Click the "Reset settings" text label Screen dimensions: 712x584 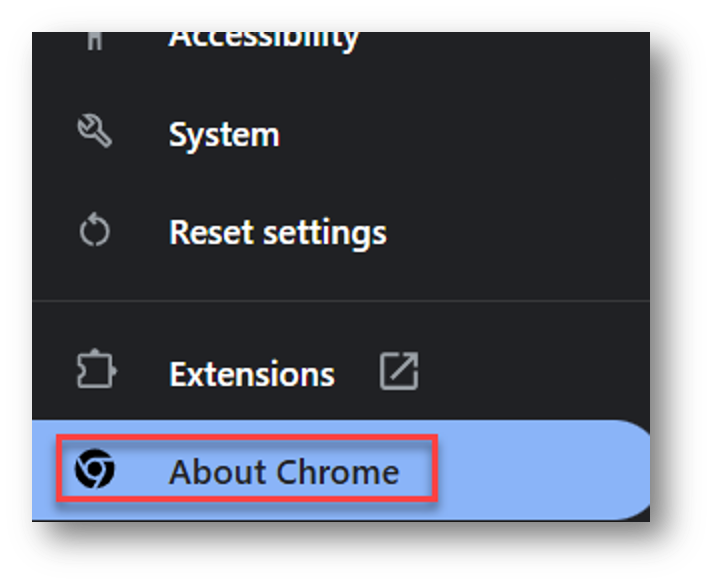click(277, 233)
